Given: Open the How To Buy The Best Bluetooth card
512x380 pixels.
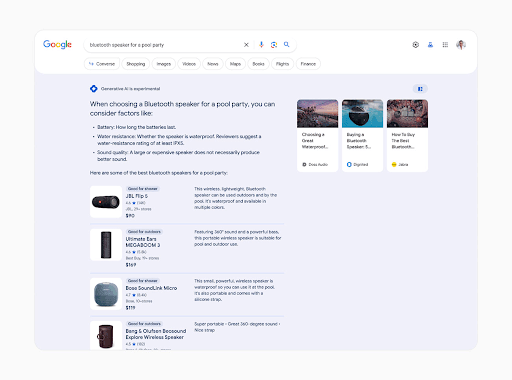Looking at the screenshot, I should (x=407, y=136).
